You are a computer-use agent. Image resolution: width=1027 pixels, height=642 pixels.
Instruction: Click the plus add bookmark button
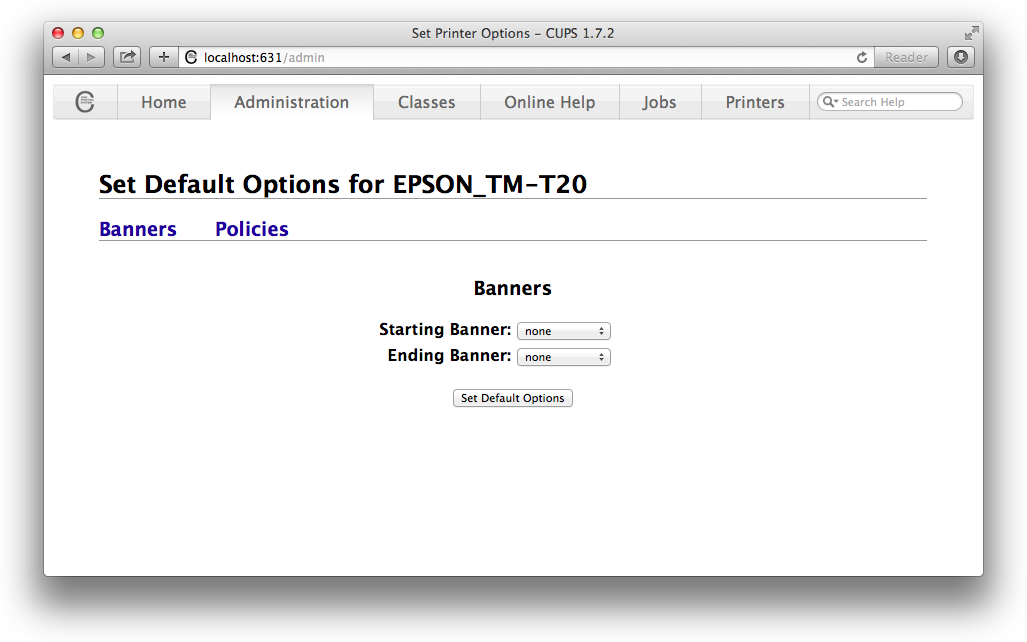coord(164,57)
